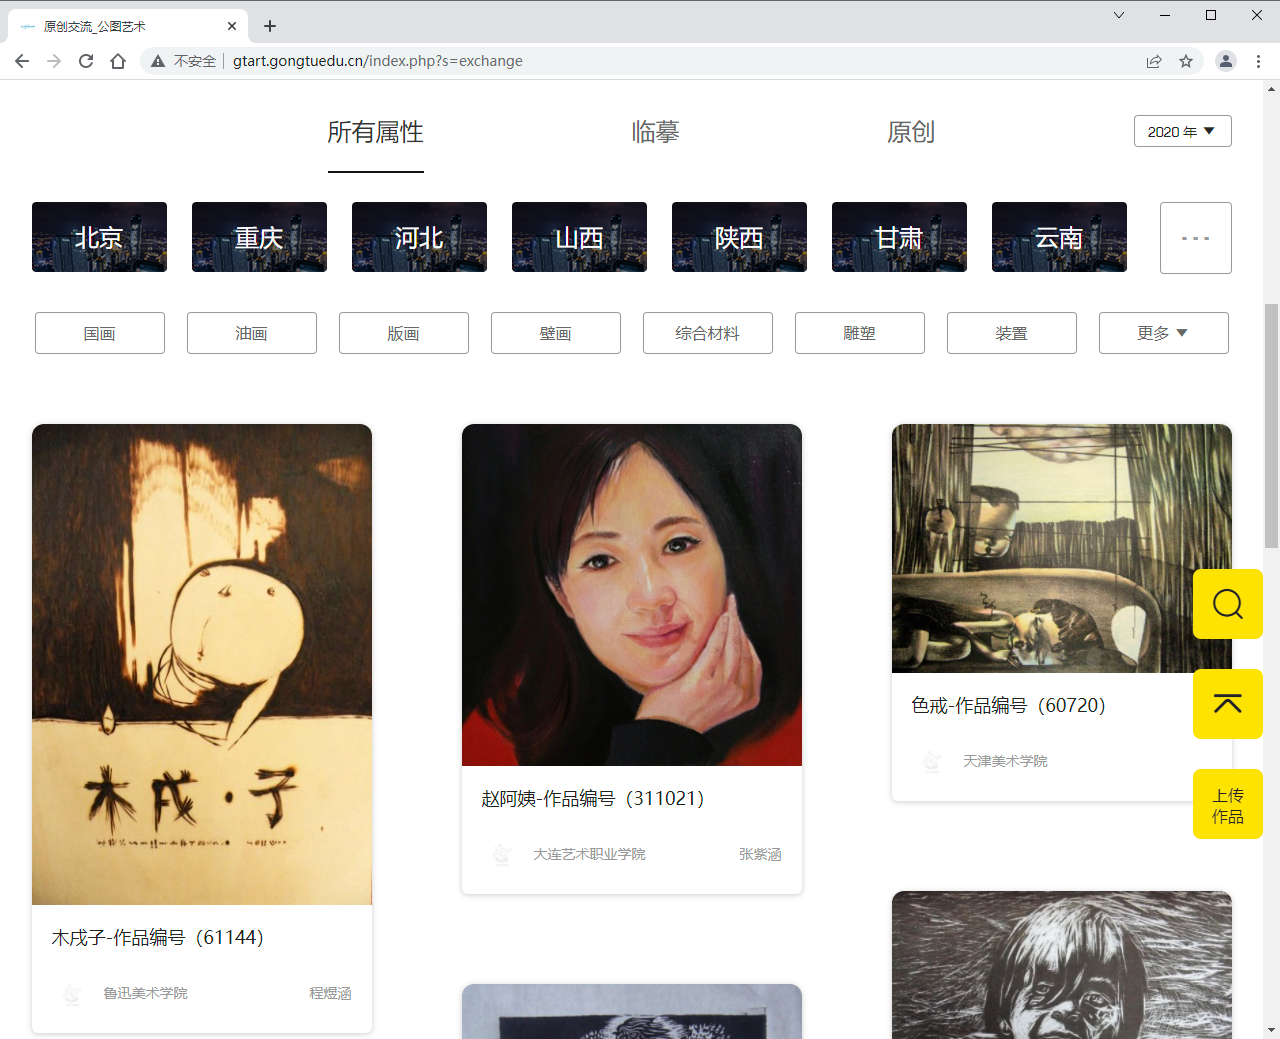Click the 上传作品 upload button
Image resolution: width=1280 pixels, height=1039 pixels.
(1227, 804)
